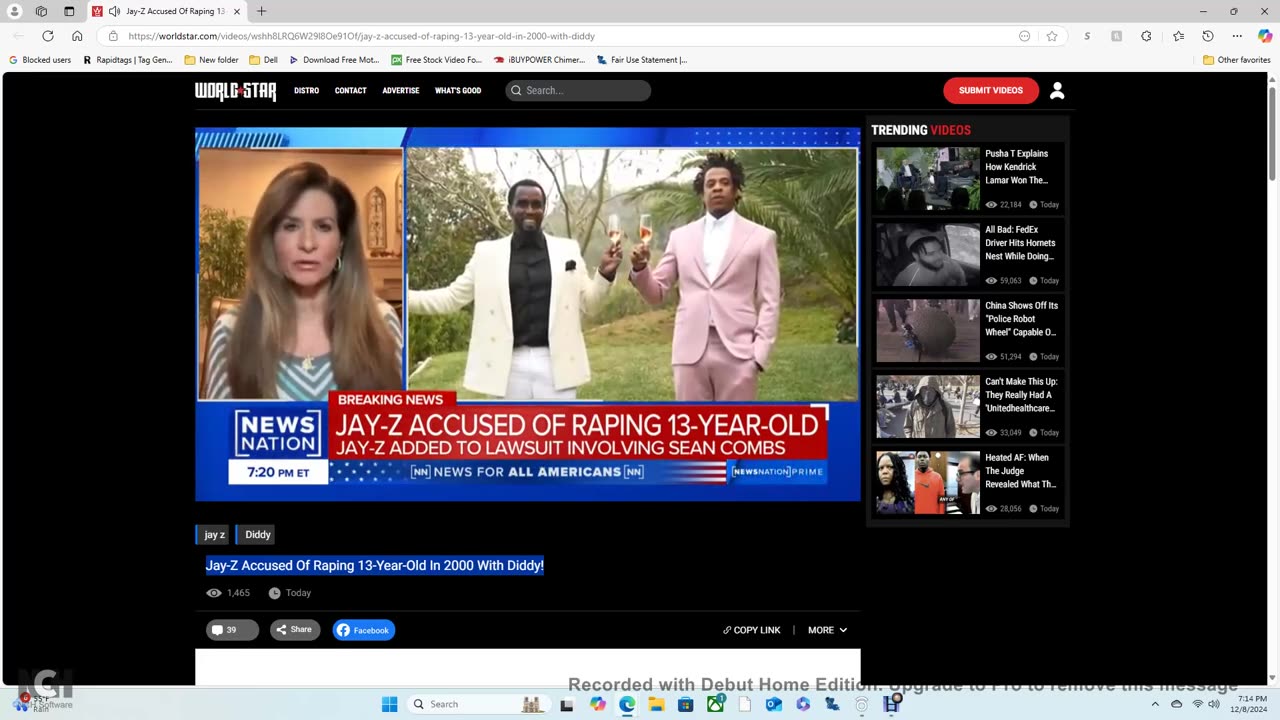
Task: Select the Jay-Z Accused browser tab
Action: pos(166,11)
